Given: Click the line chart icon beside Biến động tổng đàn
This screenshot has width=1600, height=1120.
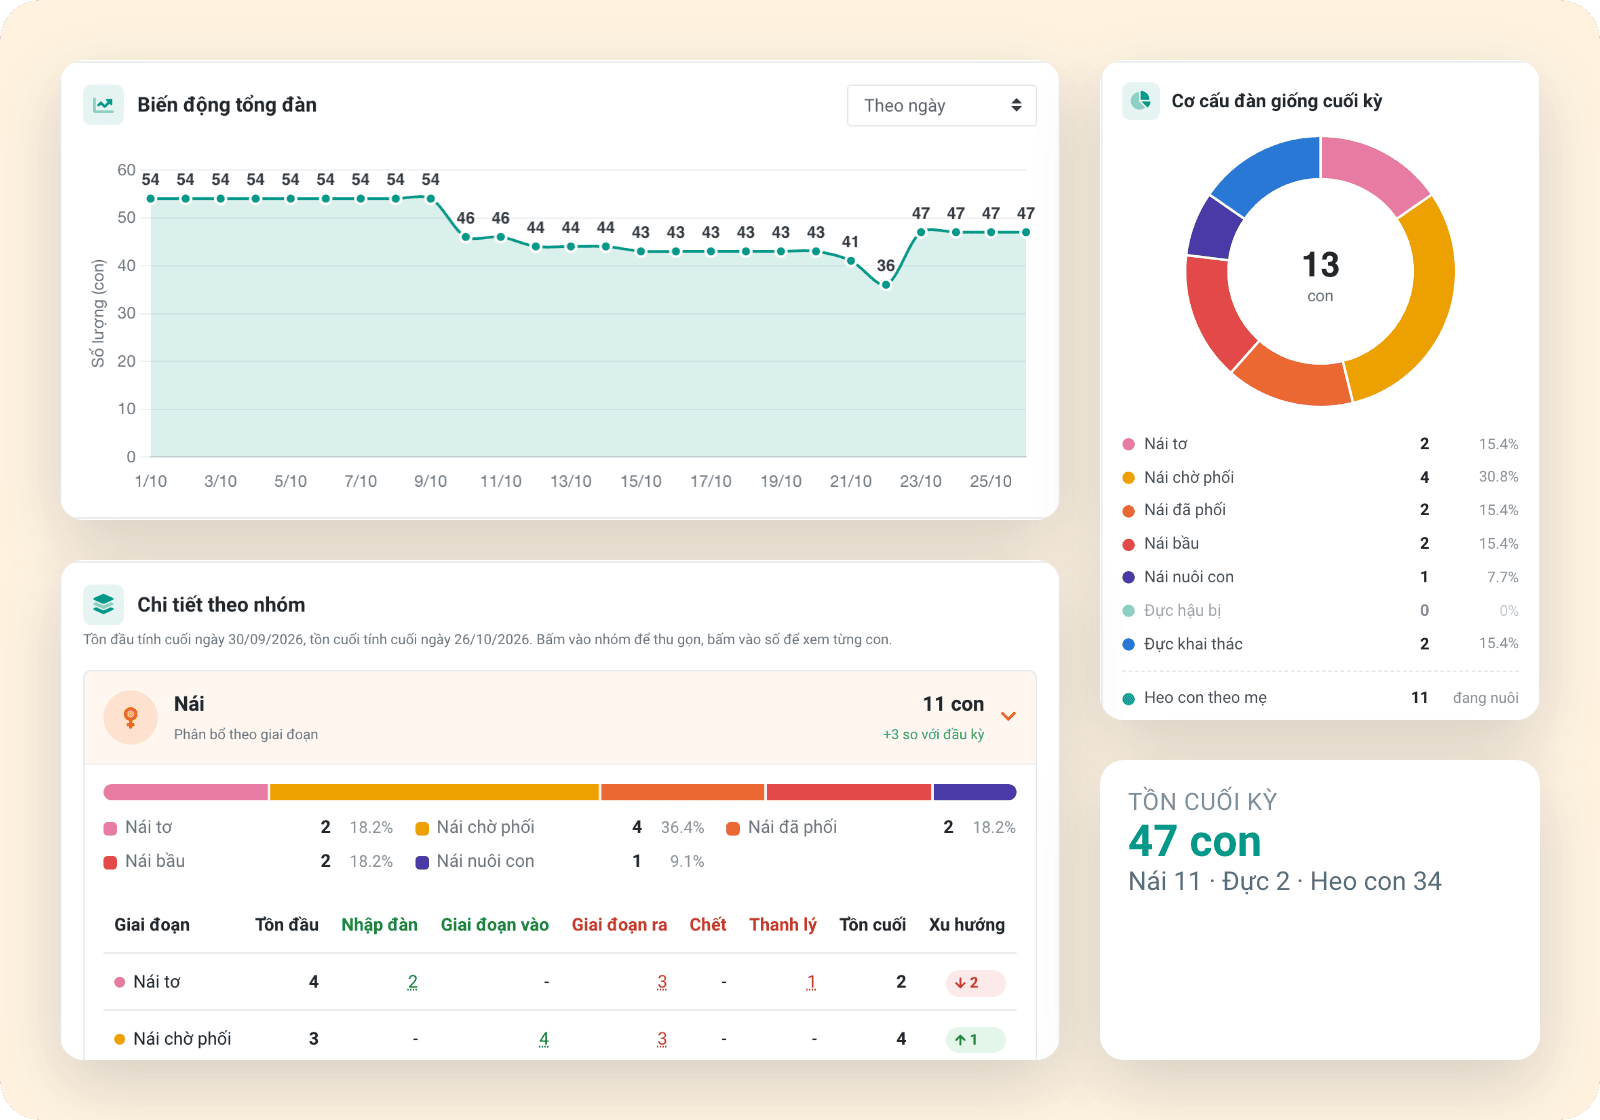Looking at the screenshot, I should point(103,105).
